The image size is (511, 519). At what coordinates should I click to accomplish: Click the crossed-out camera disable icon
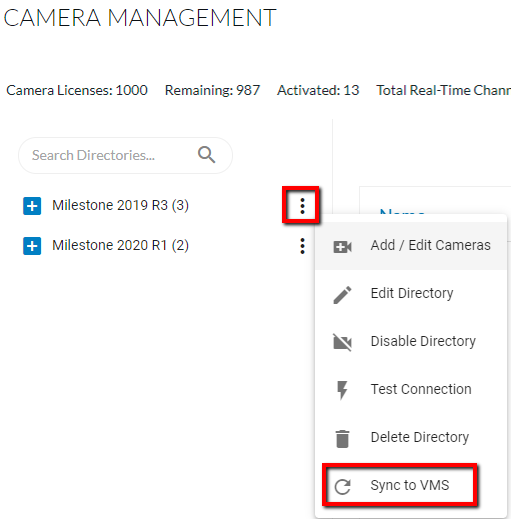point(342,342)
